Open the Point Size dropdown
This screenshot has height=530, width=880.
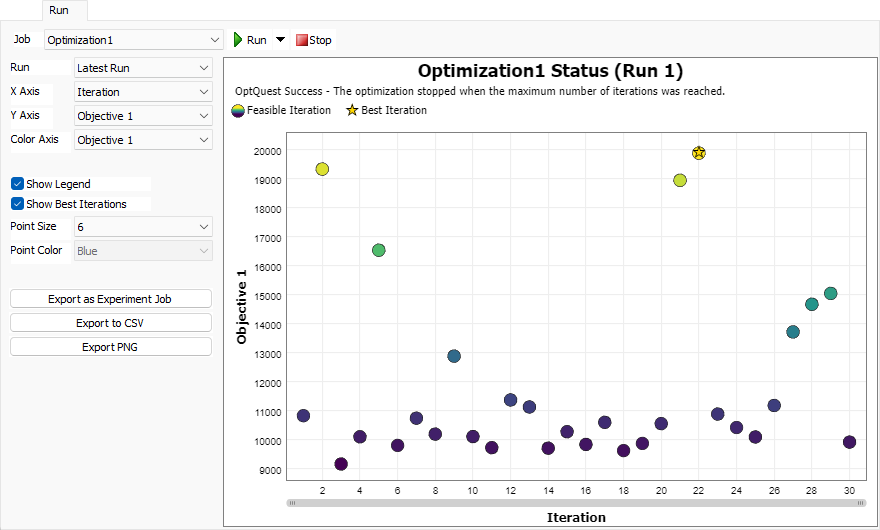point(144,227)
